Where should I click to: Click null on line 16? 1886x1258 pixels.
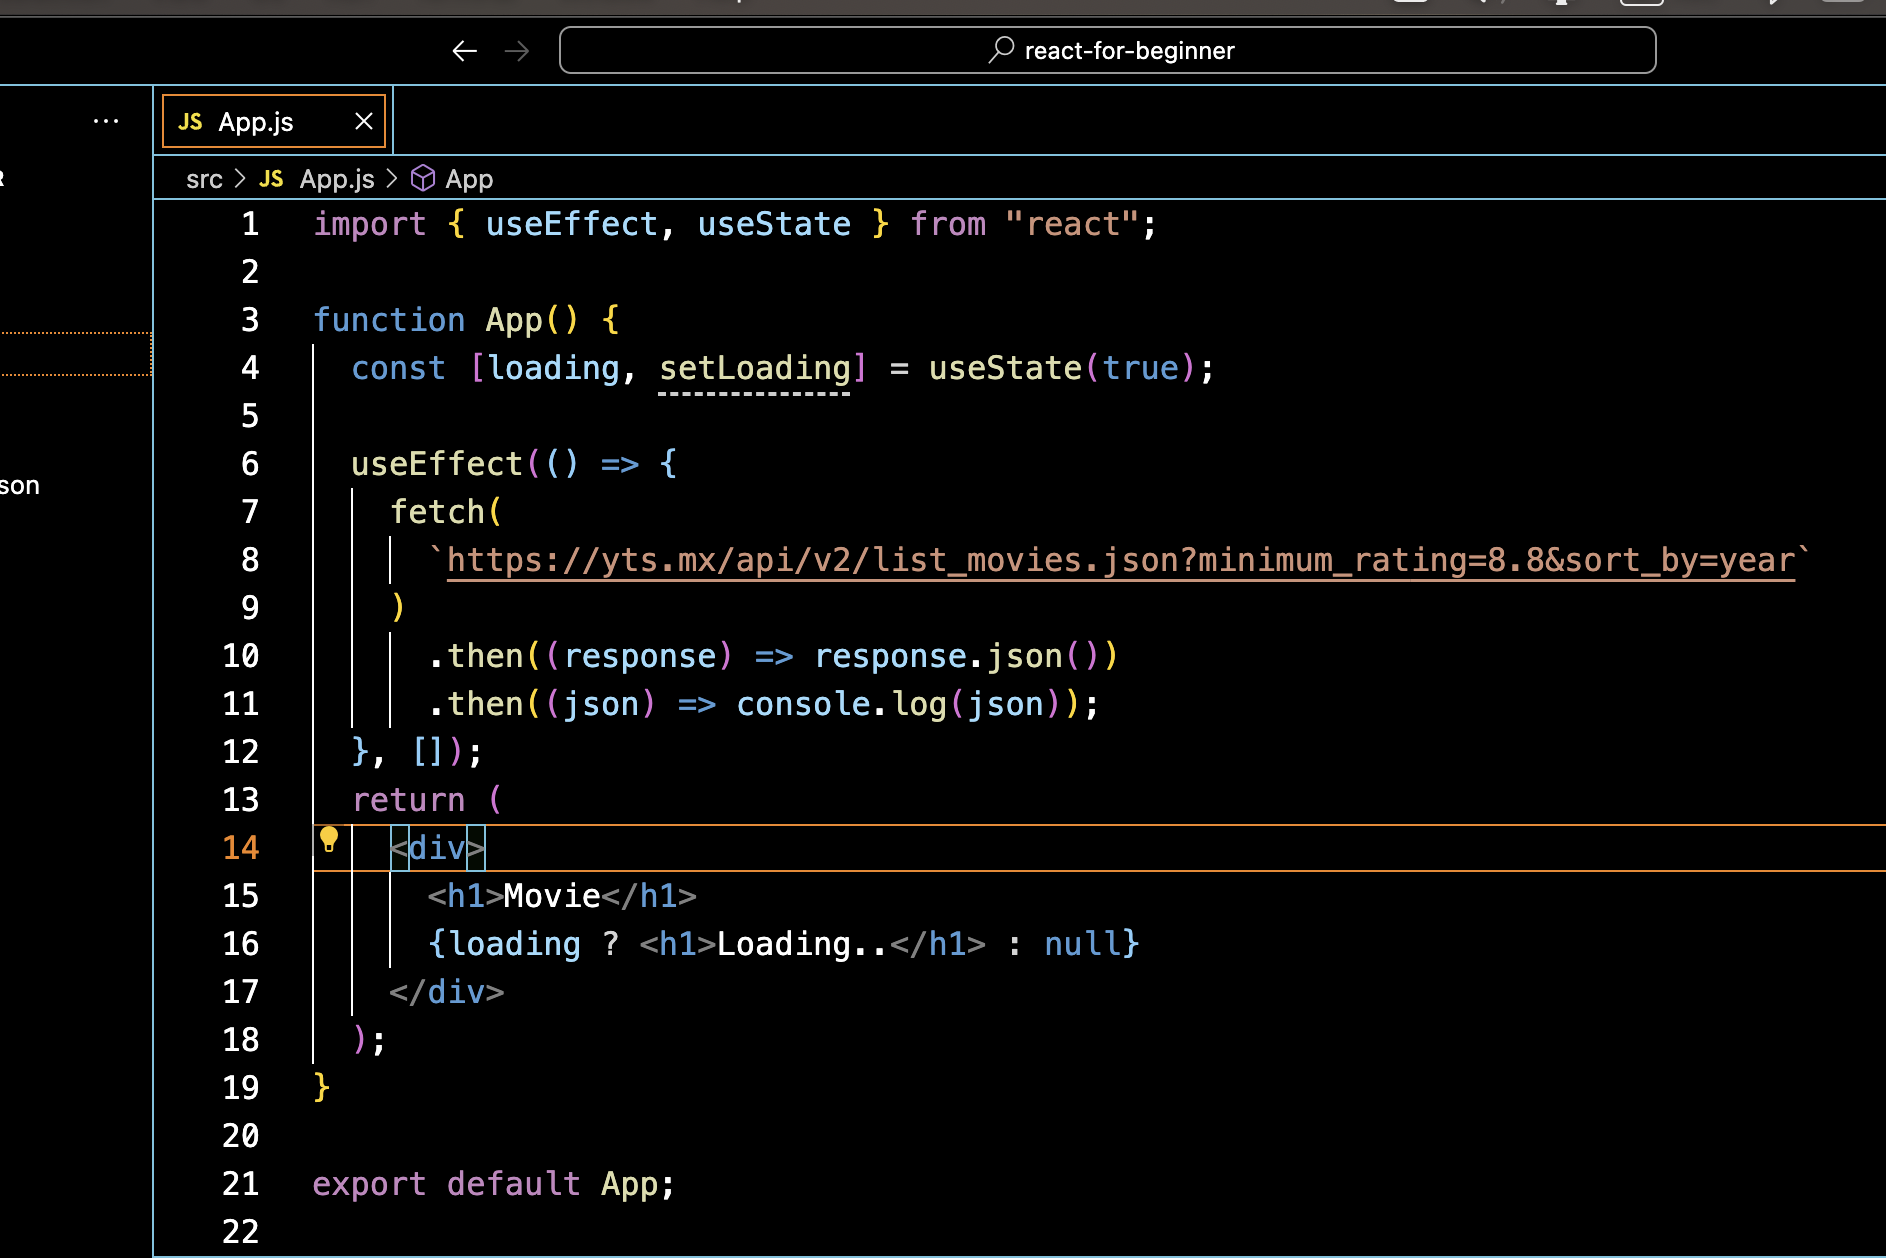(x=1082, y=944)
